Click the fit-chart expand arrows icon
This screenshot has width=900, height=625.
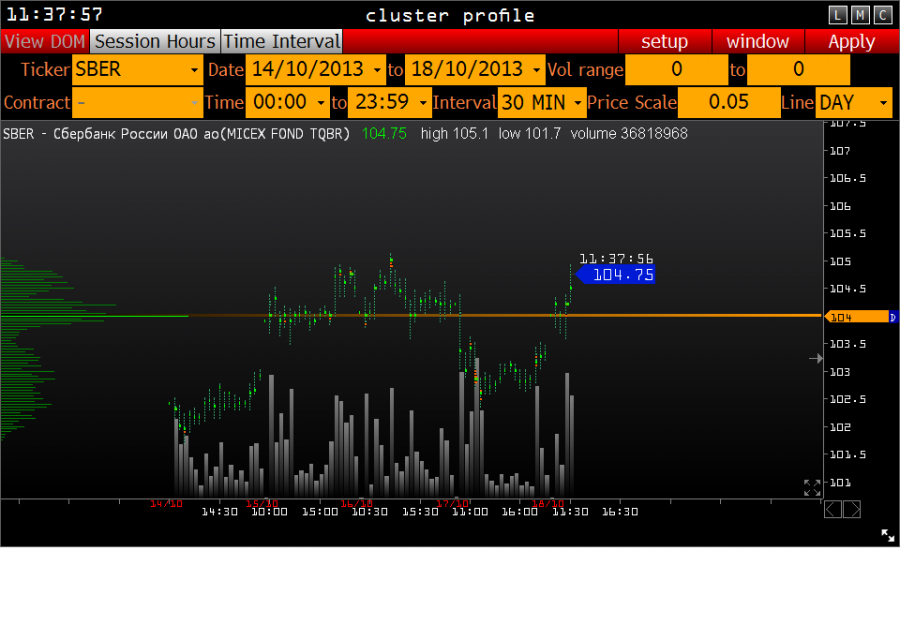pyautogui.click(x=812, y=488)
